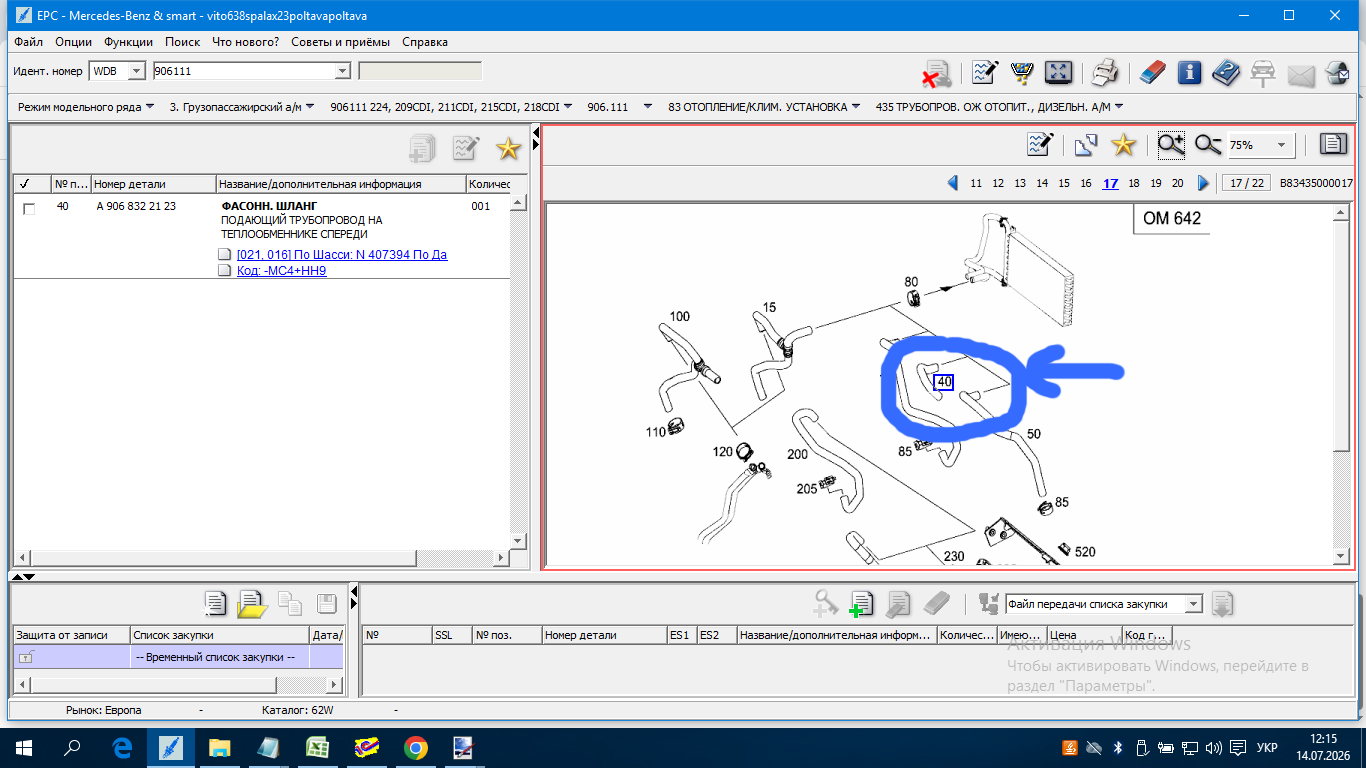Open the main toolbar notes editor icon
This screenshot has height=768, width=1366.
985,72
